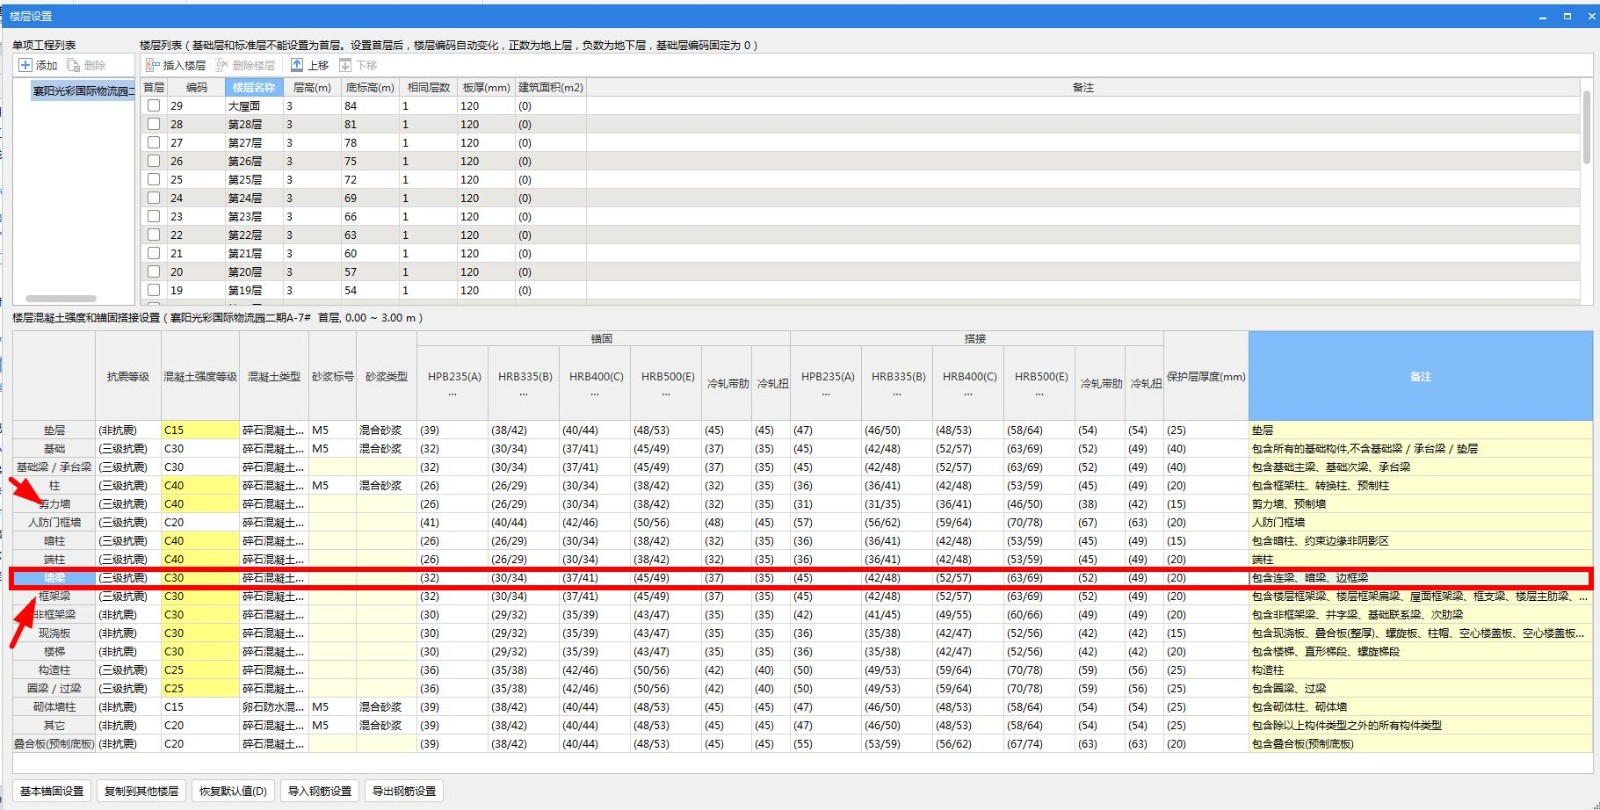Open HRB335(B) anchorage column ellipsis
Screen dimensions: 1600x810
click(525, 394)
